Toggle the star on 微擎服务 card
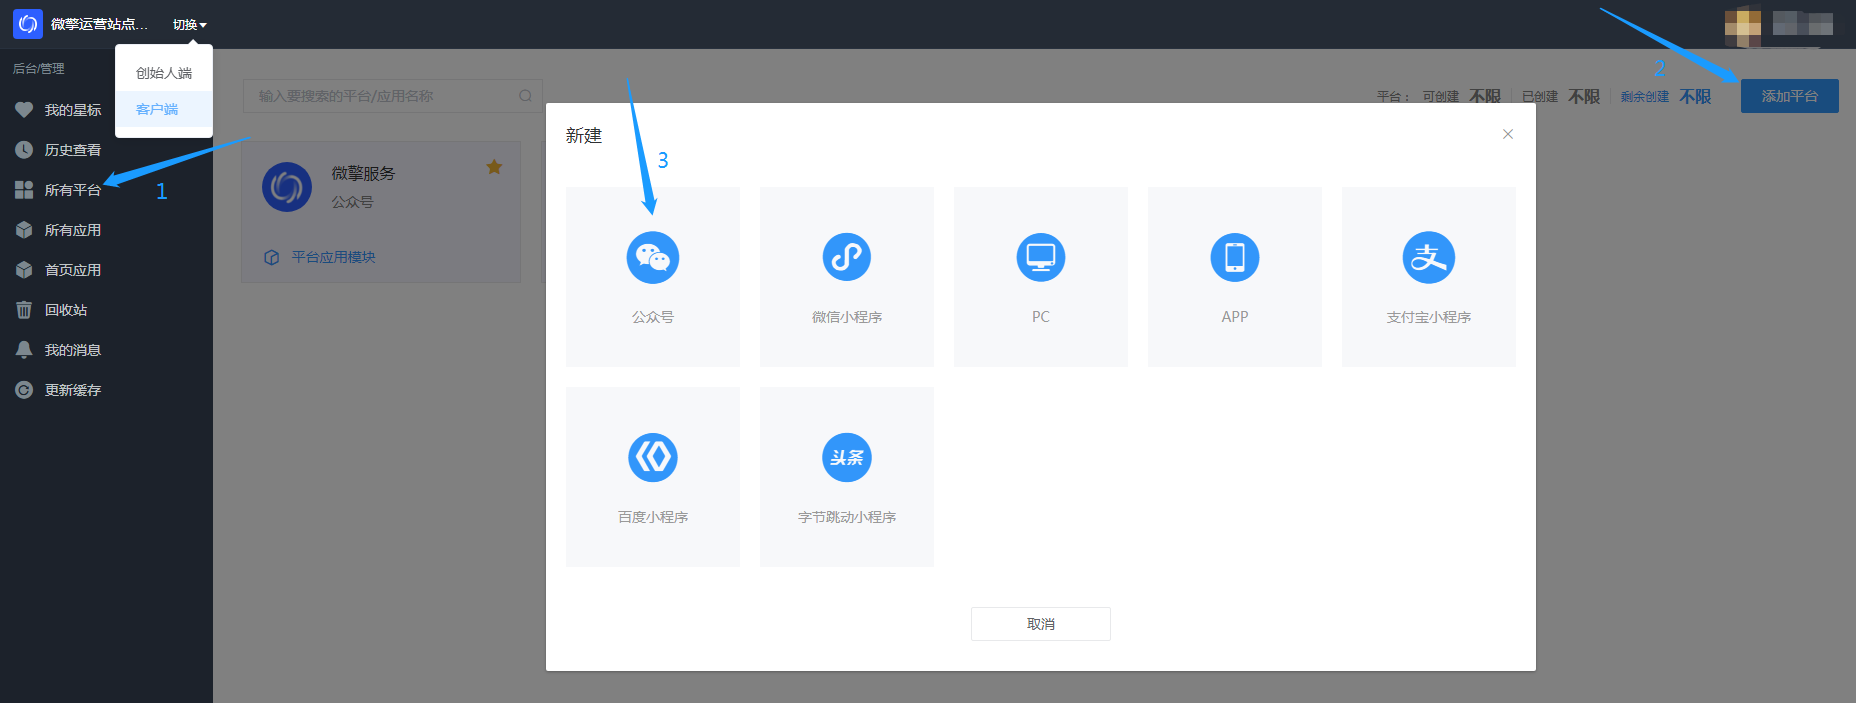The image size is (1856, 703). (494, 167)
